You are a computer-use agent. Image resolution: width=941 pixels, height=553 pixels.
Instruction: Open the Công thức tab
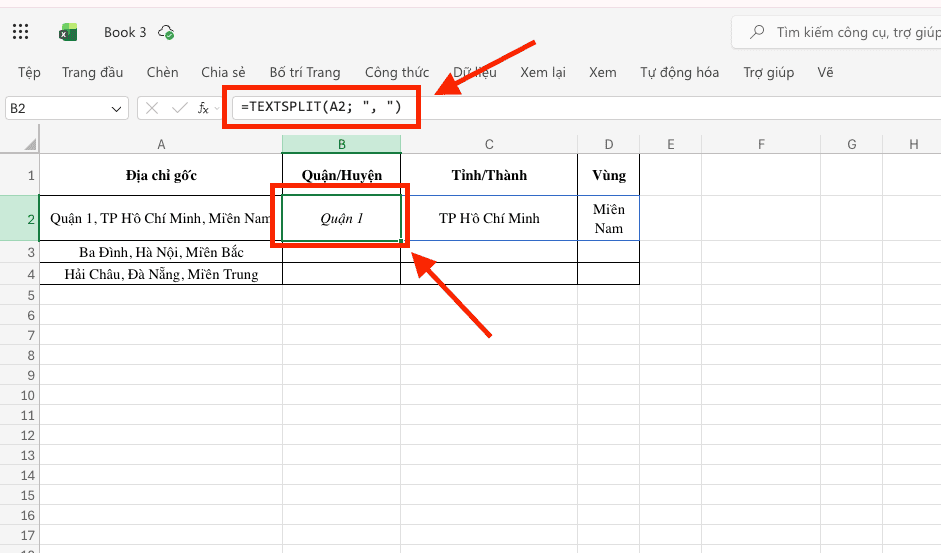(397, 73)
